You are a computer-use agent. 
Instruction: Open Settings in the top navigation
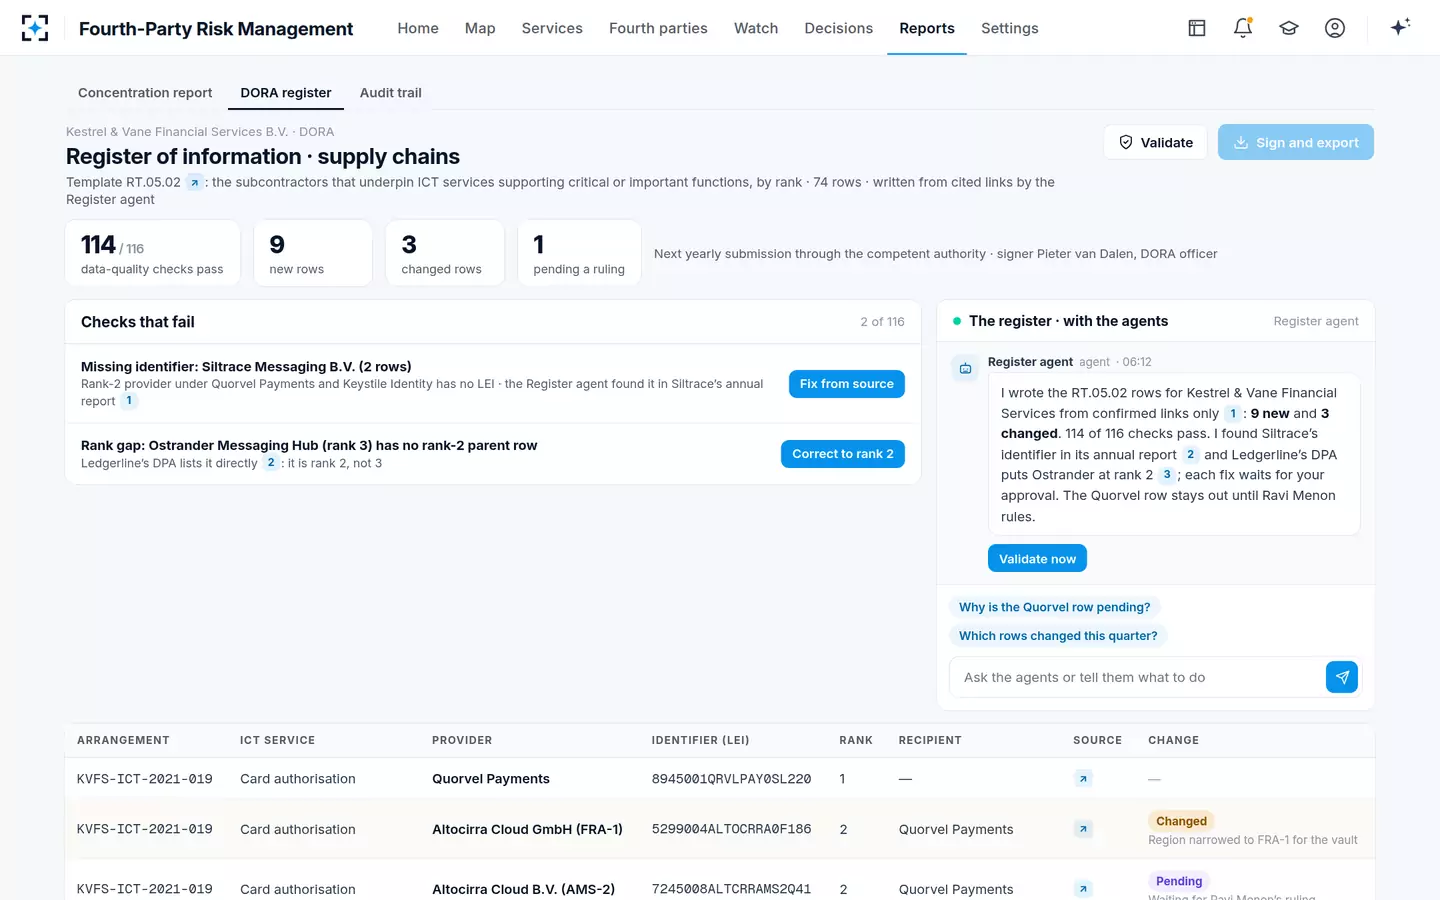1010,28
